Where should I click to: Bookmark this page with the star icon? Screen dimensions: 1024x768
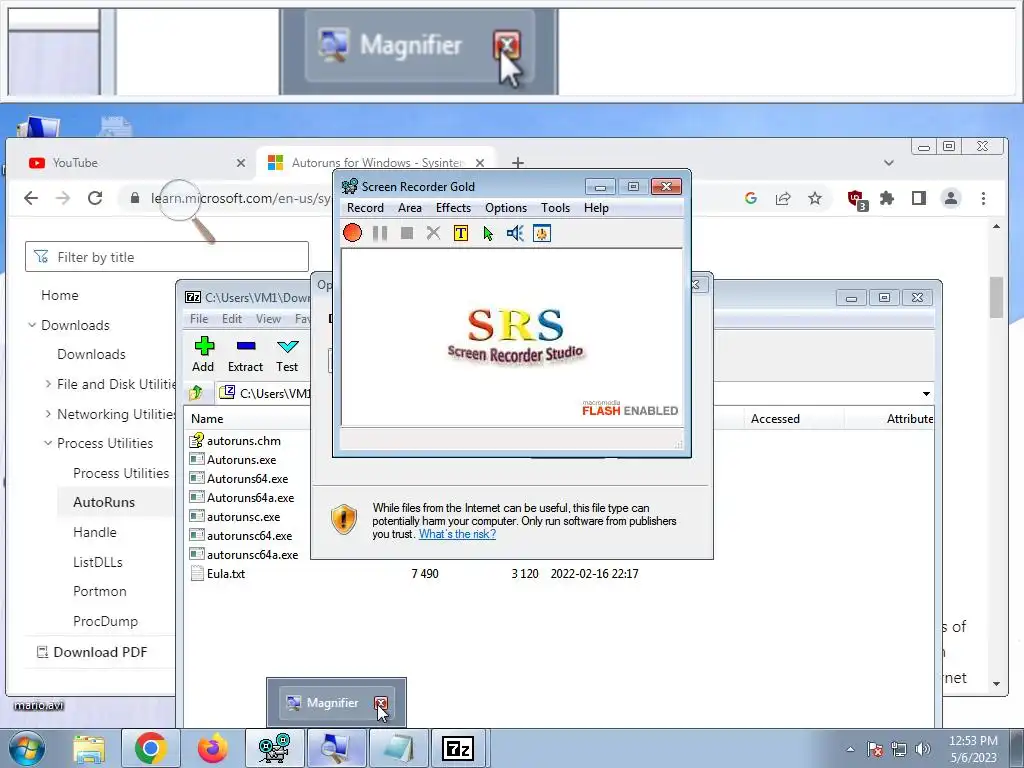pos(814,198)
